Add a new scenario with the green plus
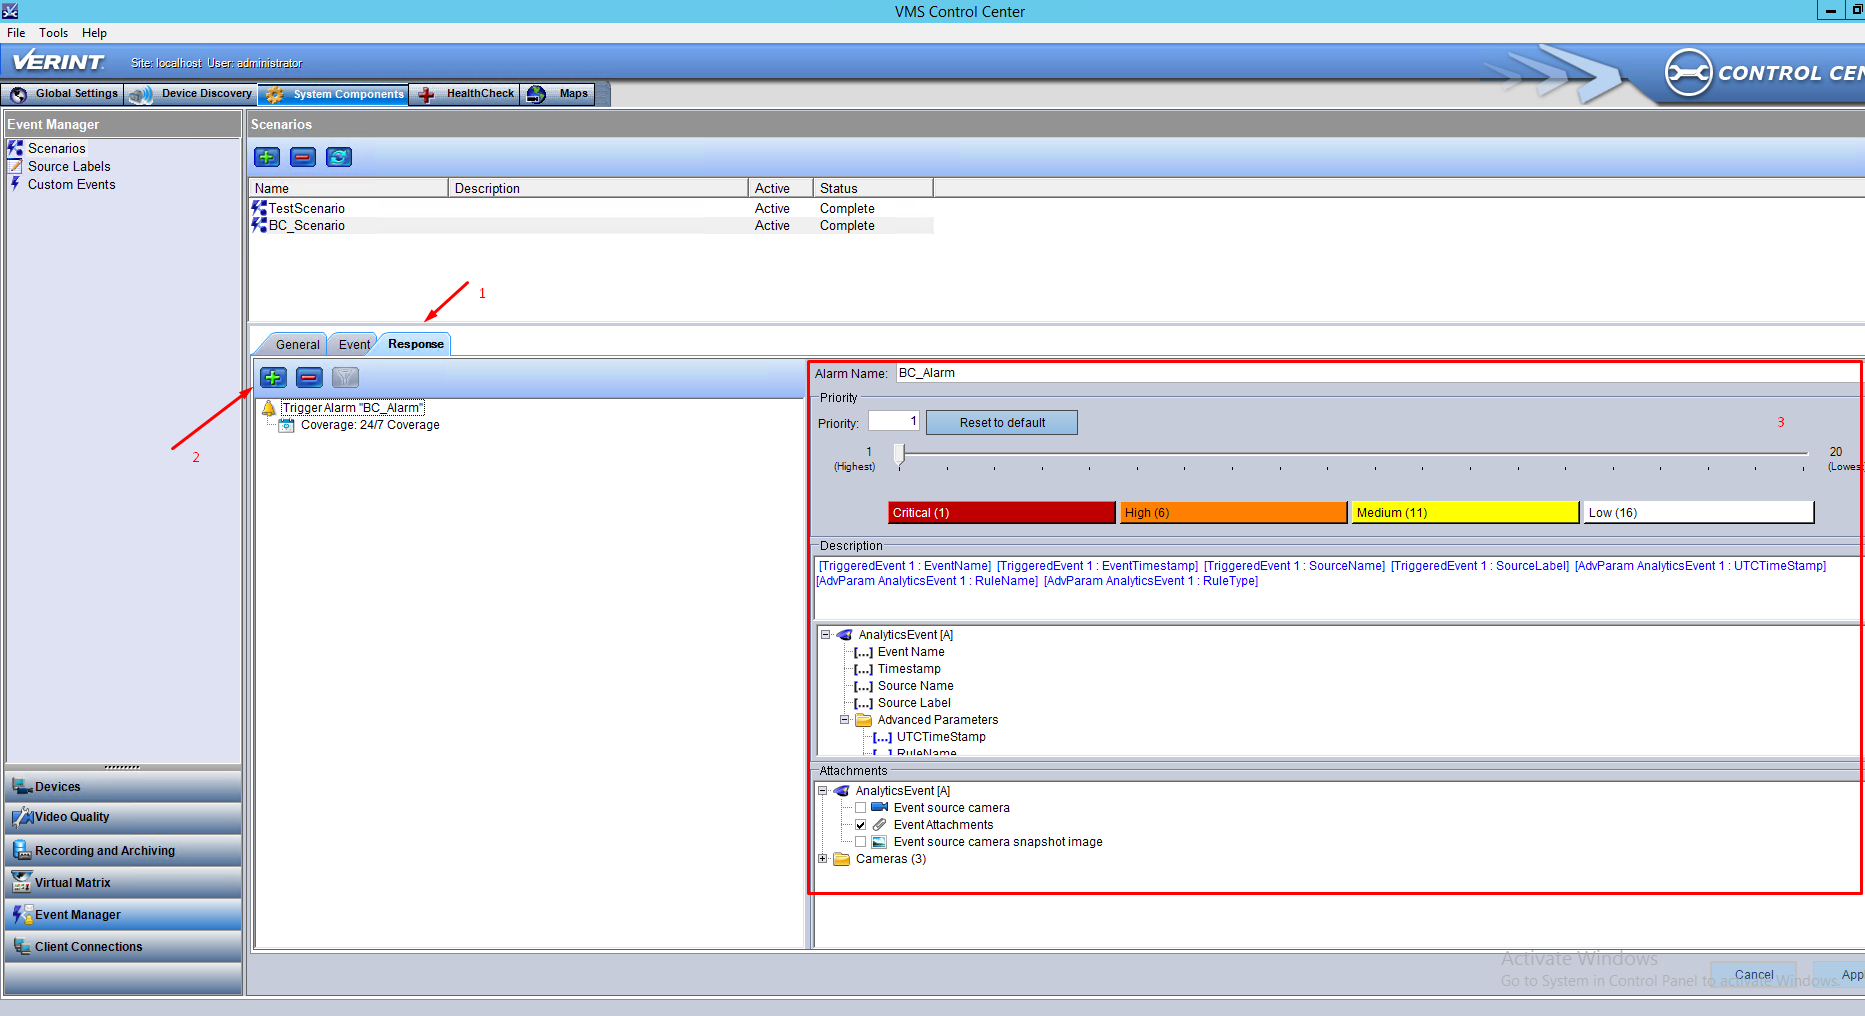 tap(267, 157)
